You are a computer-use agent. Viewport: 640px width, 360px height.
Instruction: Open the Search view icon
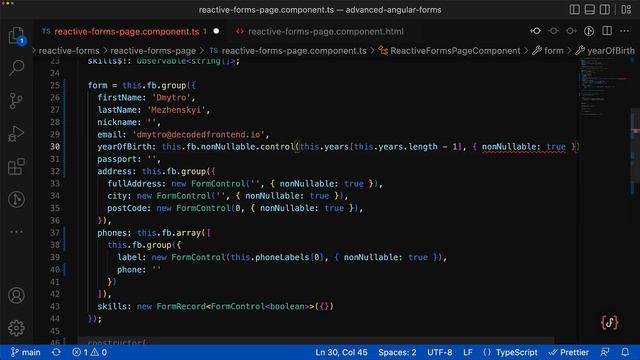16,68
